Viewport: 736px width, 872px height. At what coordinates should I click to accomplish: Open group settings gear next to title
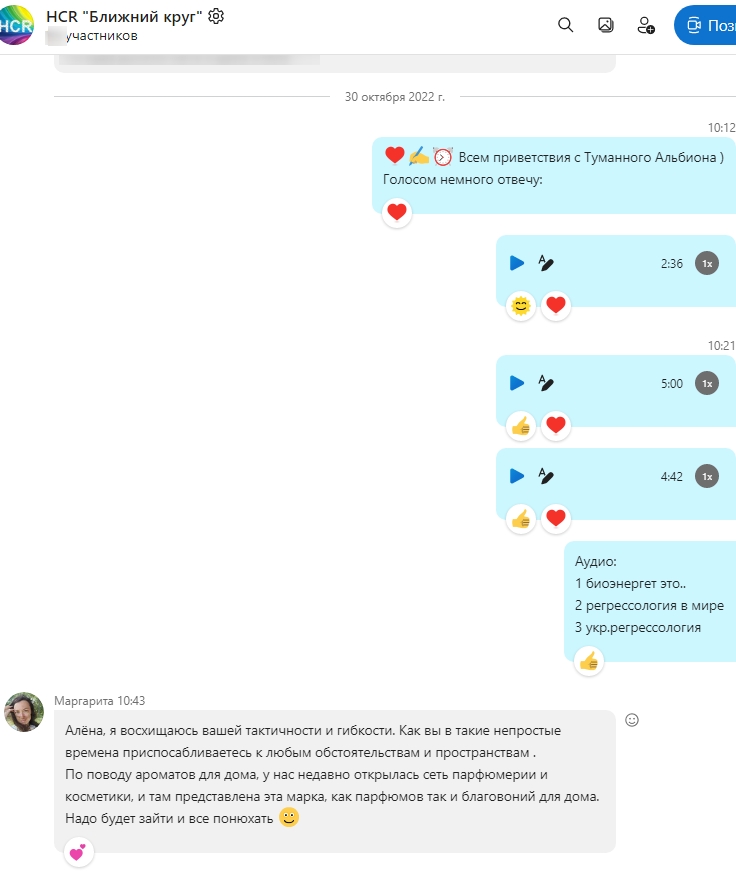coord(216,16)
